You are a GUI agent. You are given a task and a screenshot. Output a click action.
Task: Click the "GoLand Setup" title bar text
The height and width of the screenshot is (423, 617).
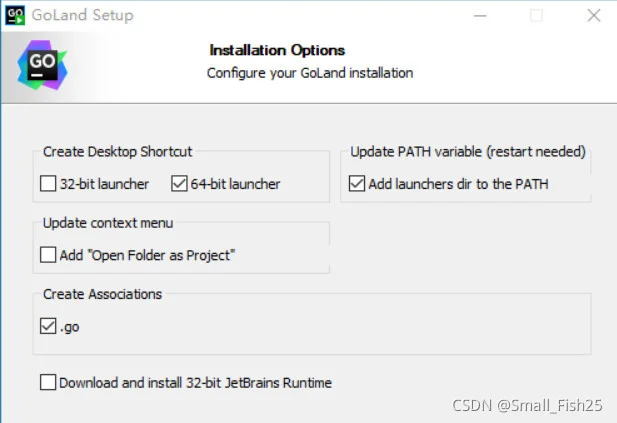click(x=83, y=15)
